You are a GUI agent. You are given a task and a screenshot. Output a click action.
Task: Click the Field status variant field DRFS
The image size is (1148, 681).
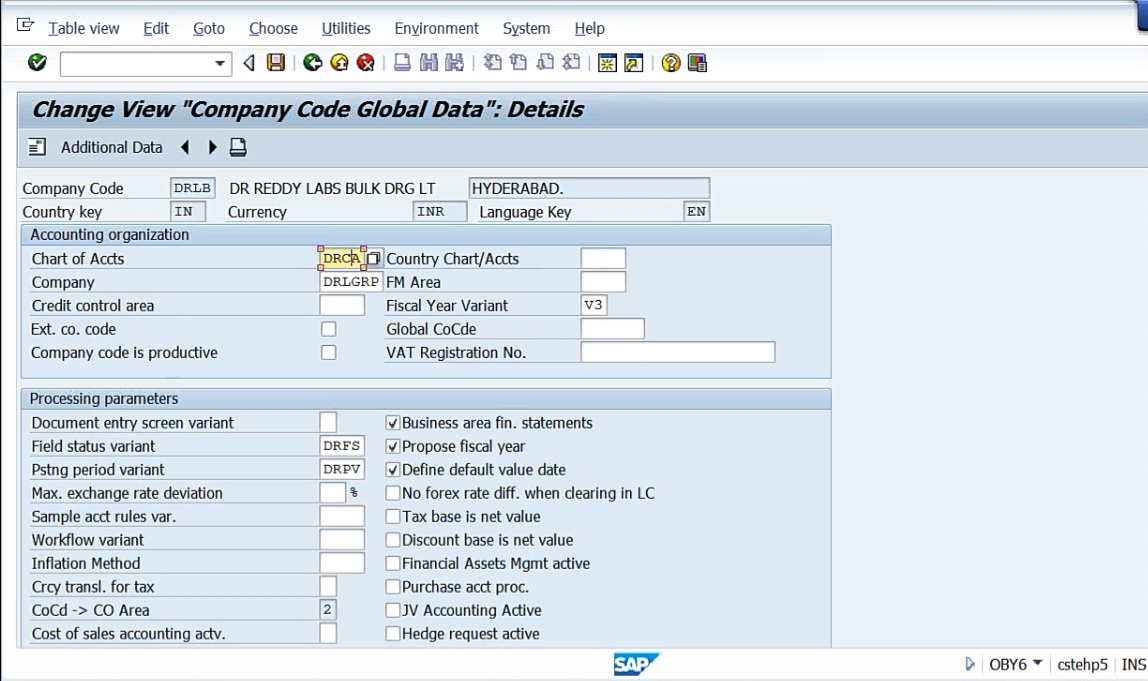[x=342, y=446]
